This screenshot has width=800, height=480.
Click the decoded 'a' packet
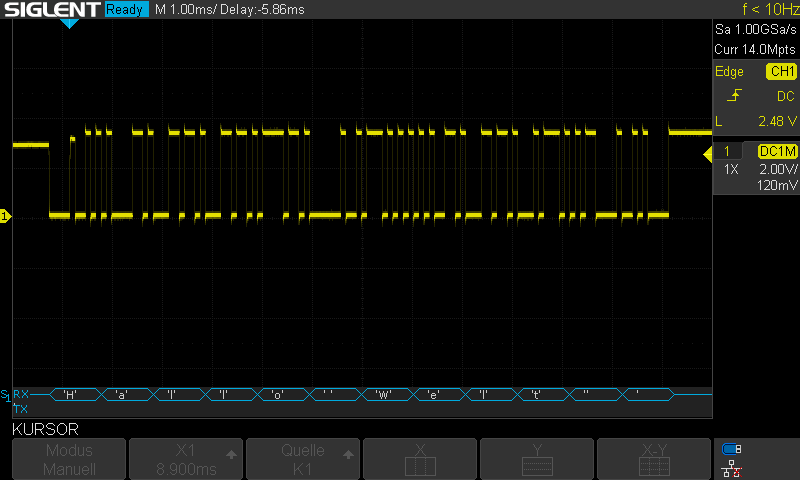click(128, 394)
